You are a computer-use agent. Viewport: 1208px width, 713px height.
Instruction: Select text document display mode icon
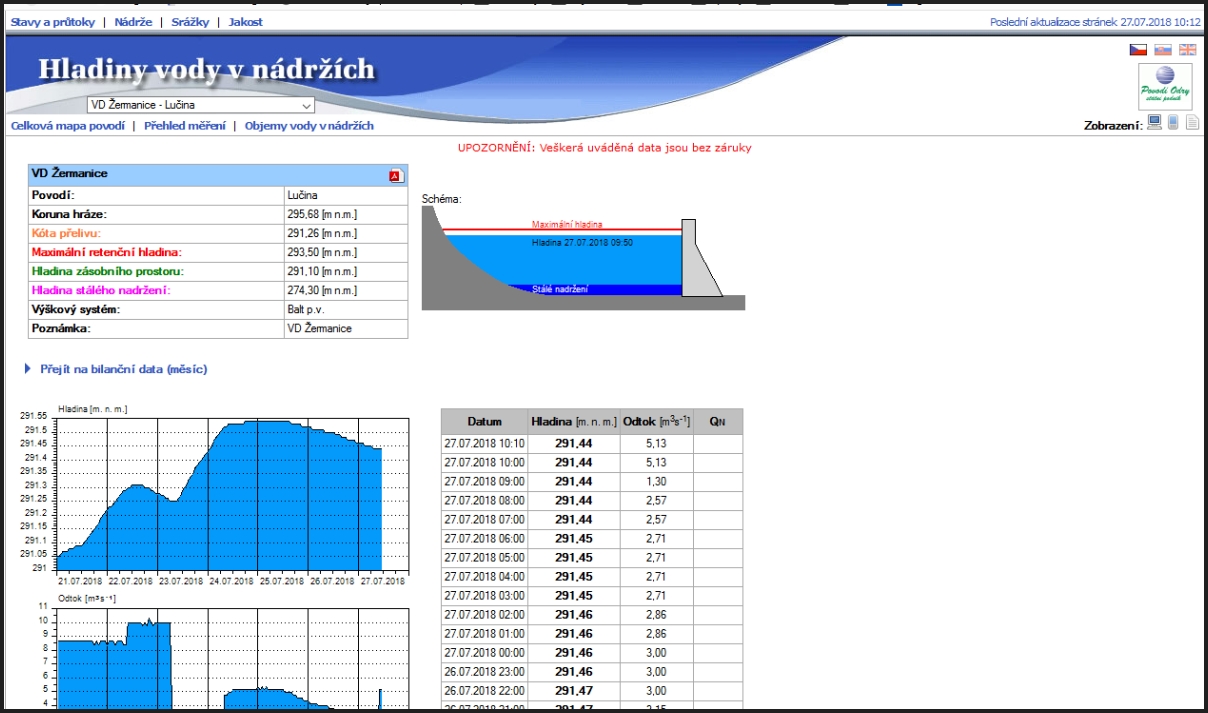1192,123
